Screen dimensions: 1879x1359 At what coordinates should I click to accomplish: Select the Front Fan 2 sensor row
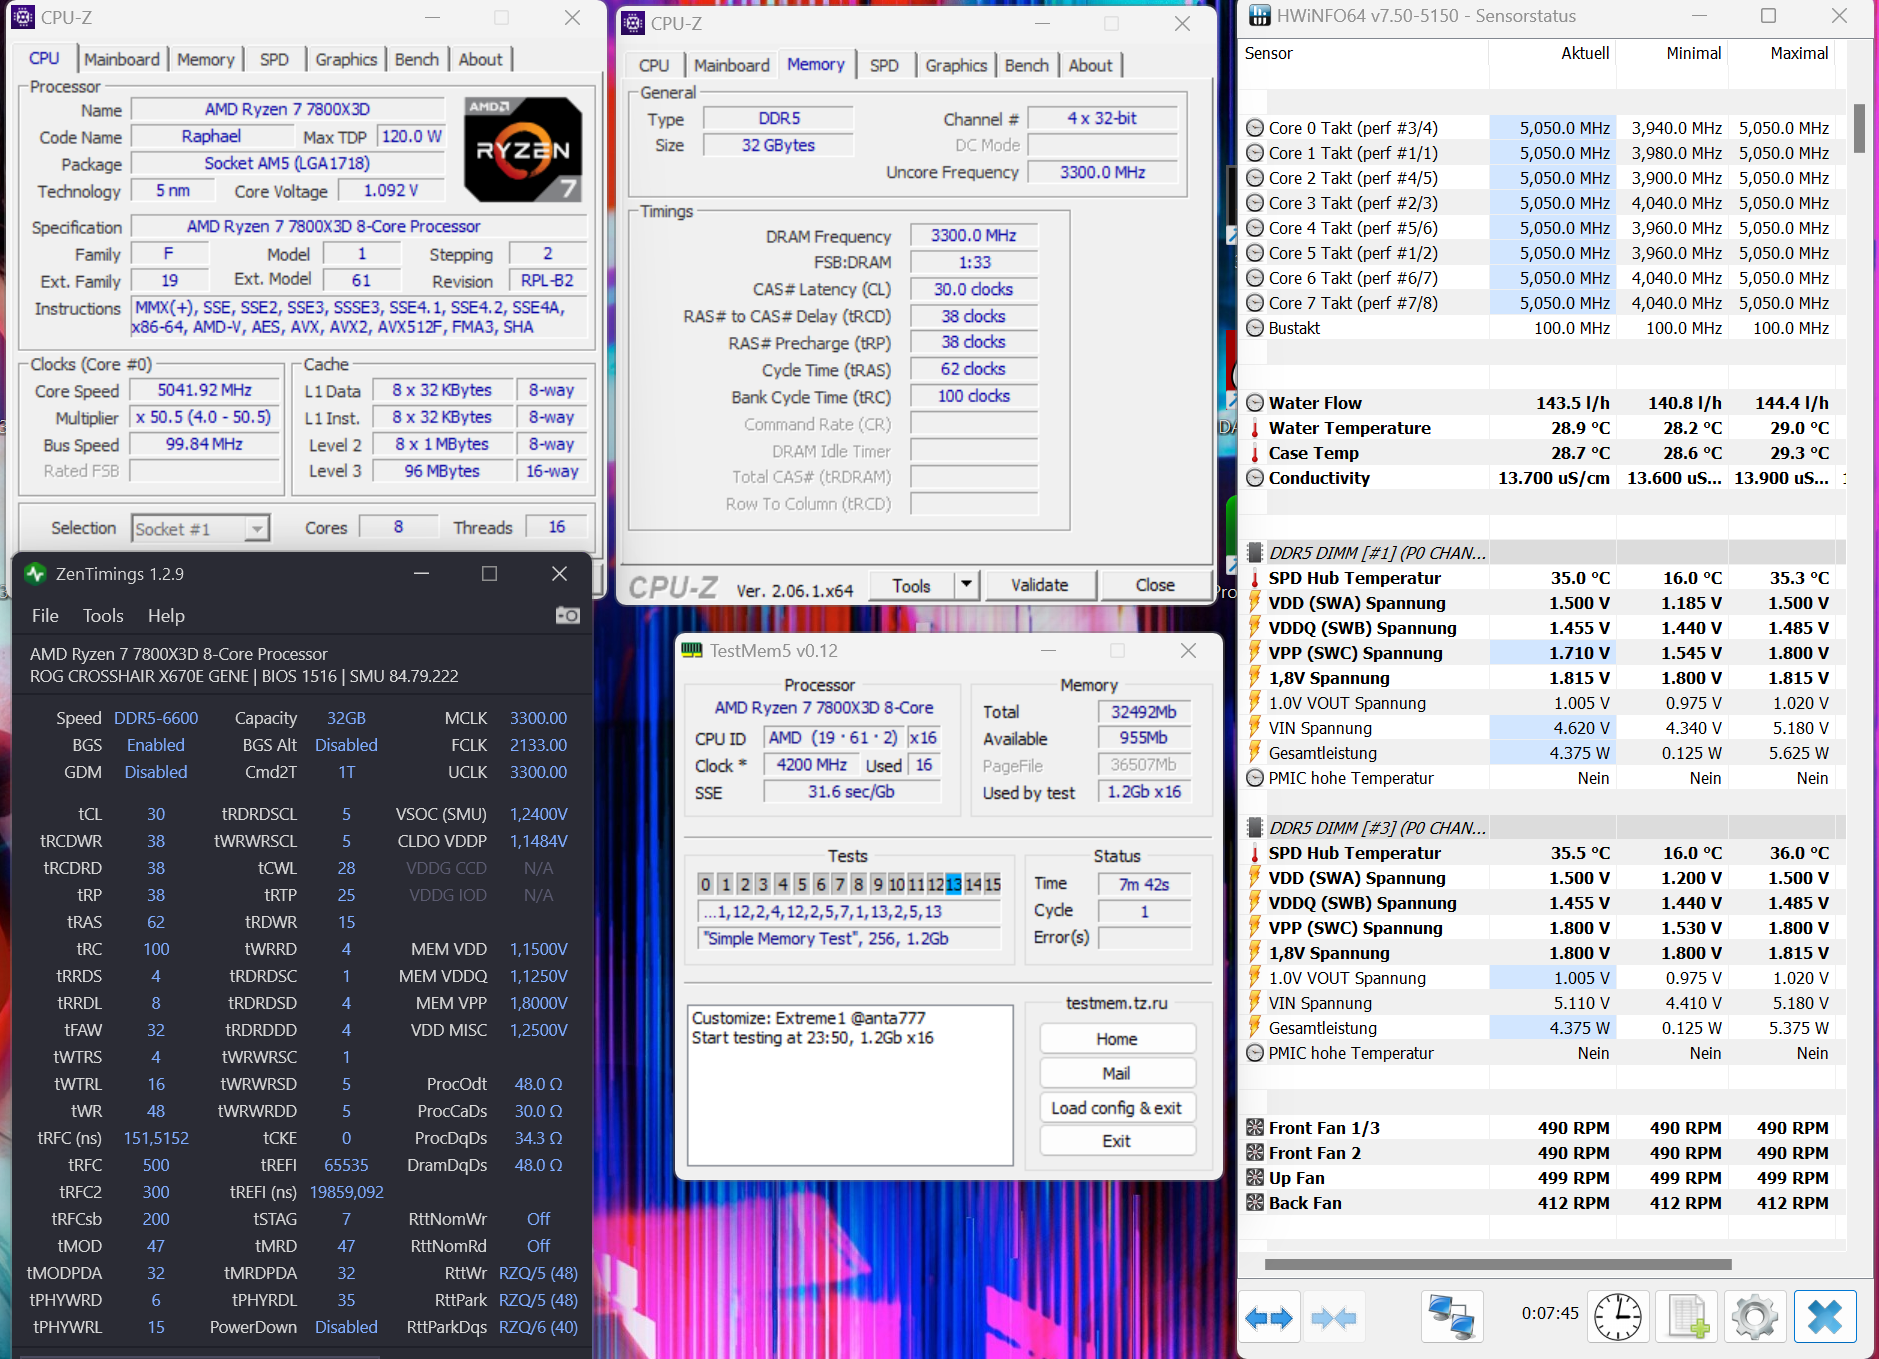click(x=1544, y=1153)
